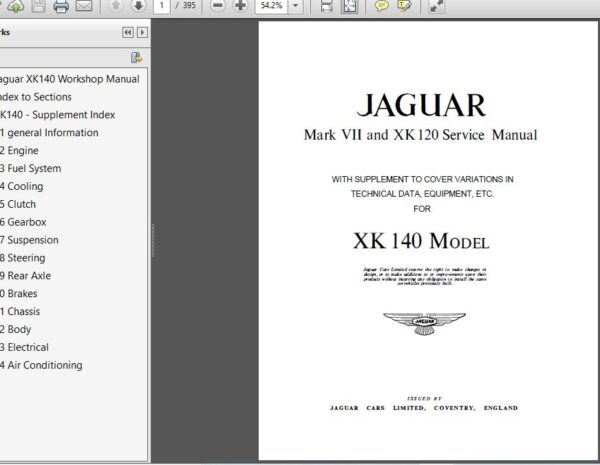This screenshot has width=600, height=465.
Task: Select the highlight text tool
Action: pos(404,6)
